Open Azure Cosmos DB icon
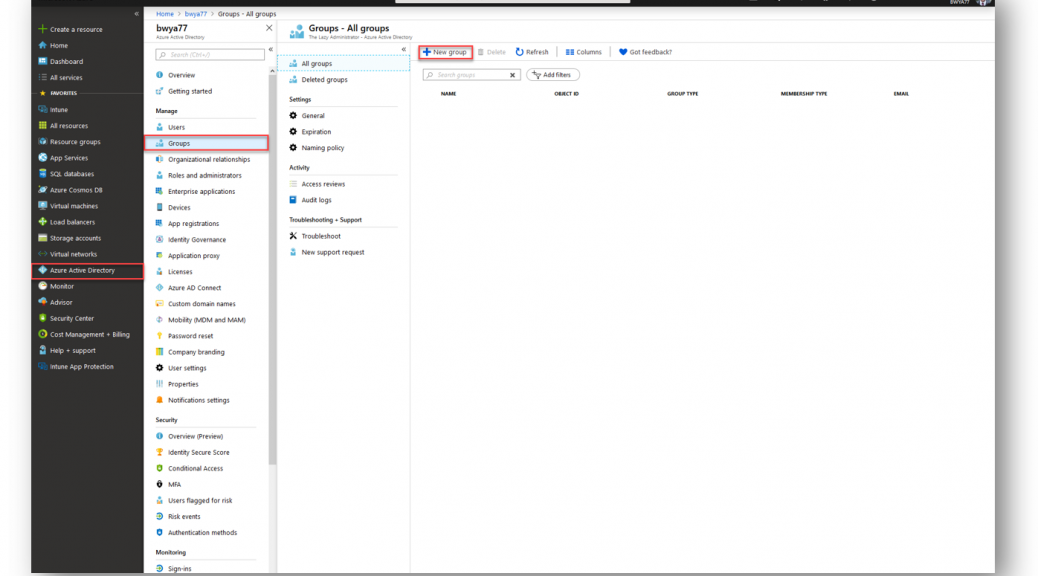This screenshot has height=576, width=1038. [42, 190]
